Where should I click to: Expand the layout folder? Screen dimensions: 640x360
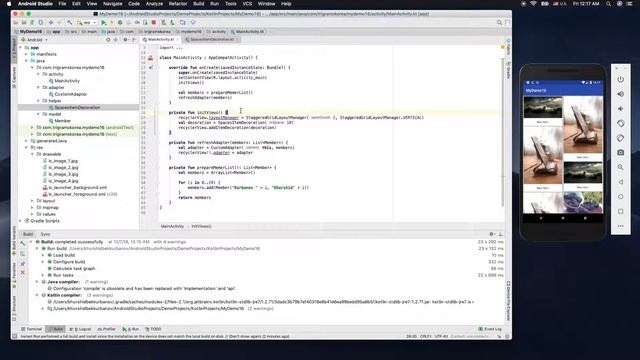tap(32, 201)
